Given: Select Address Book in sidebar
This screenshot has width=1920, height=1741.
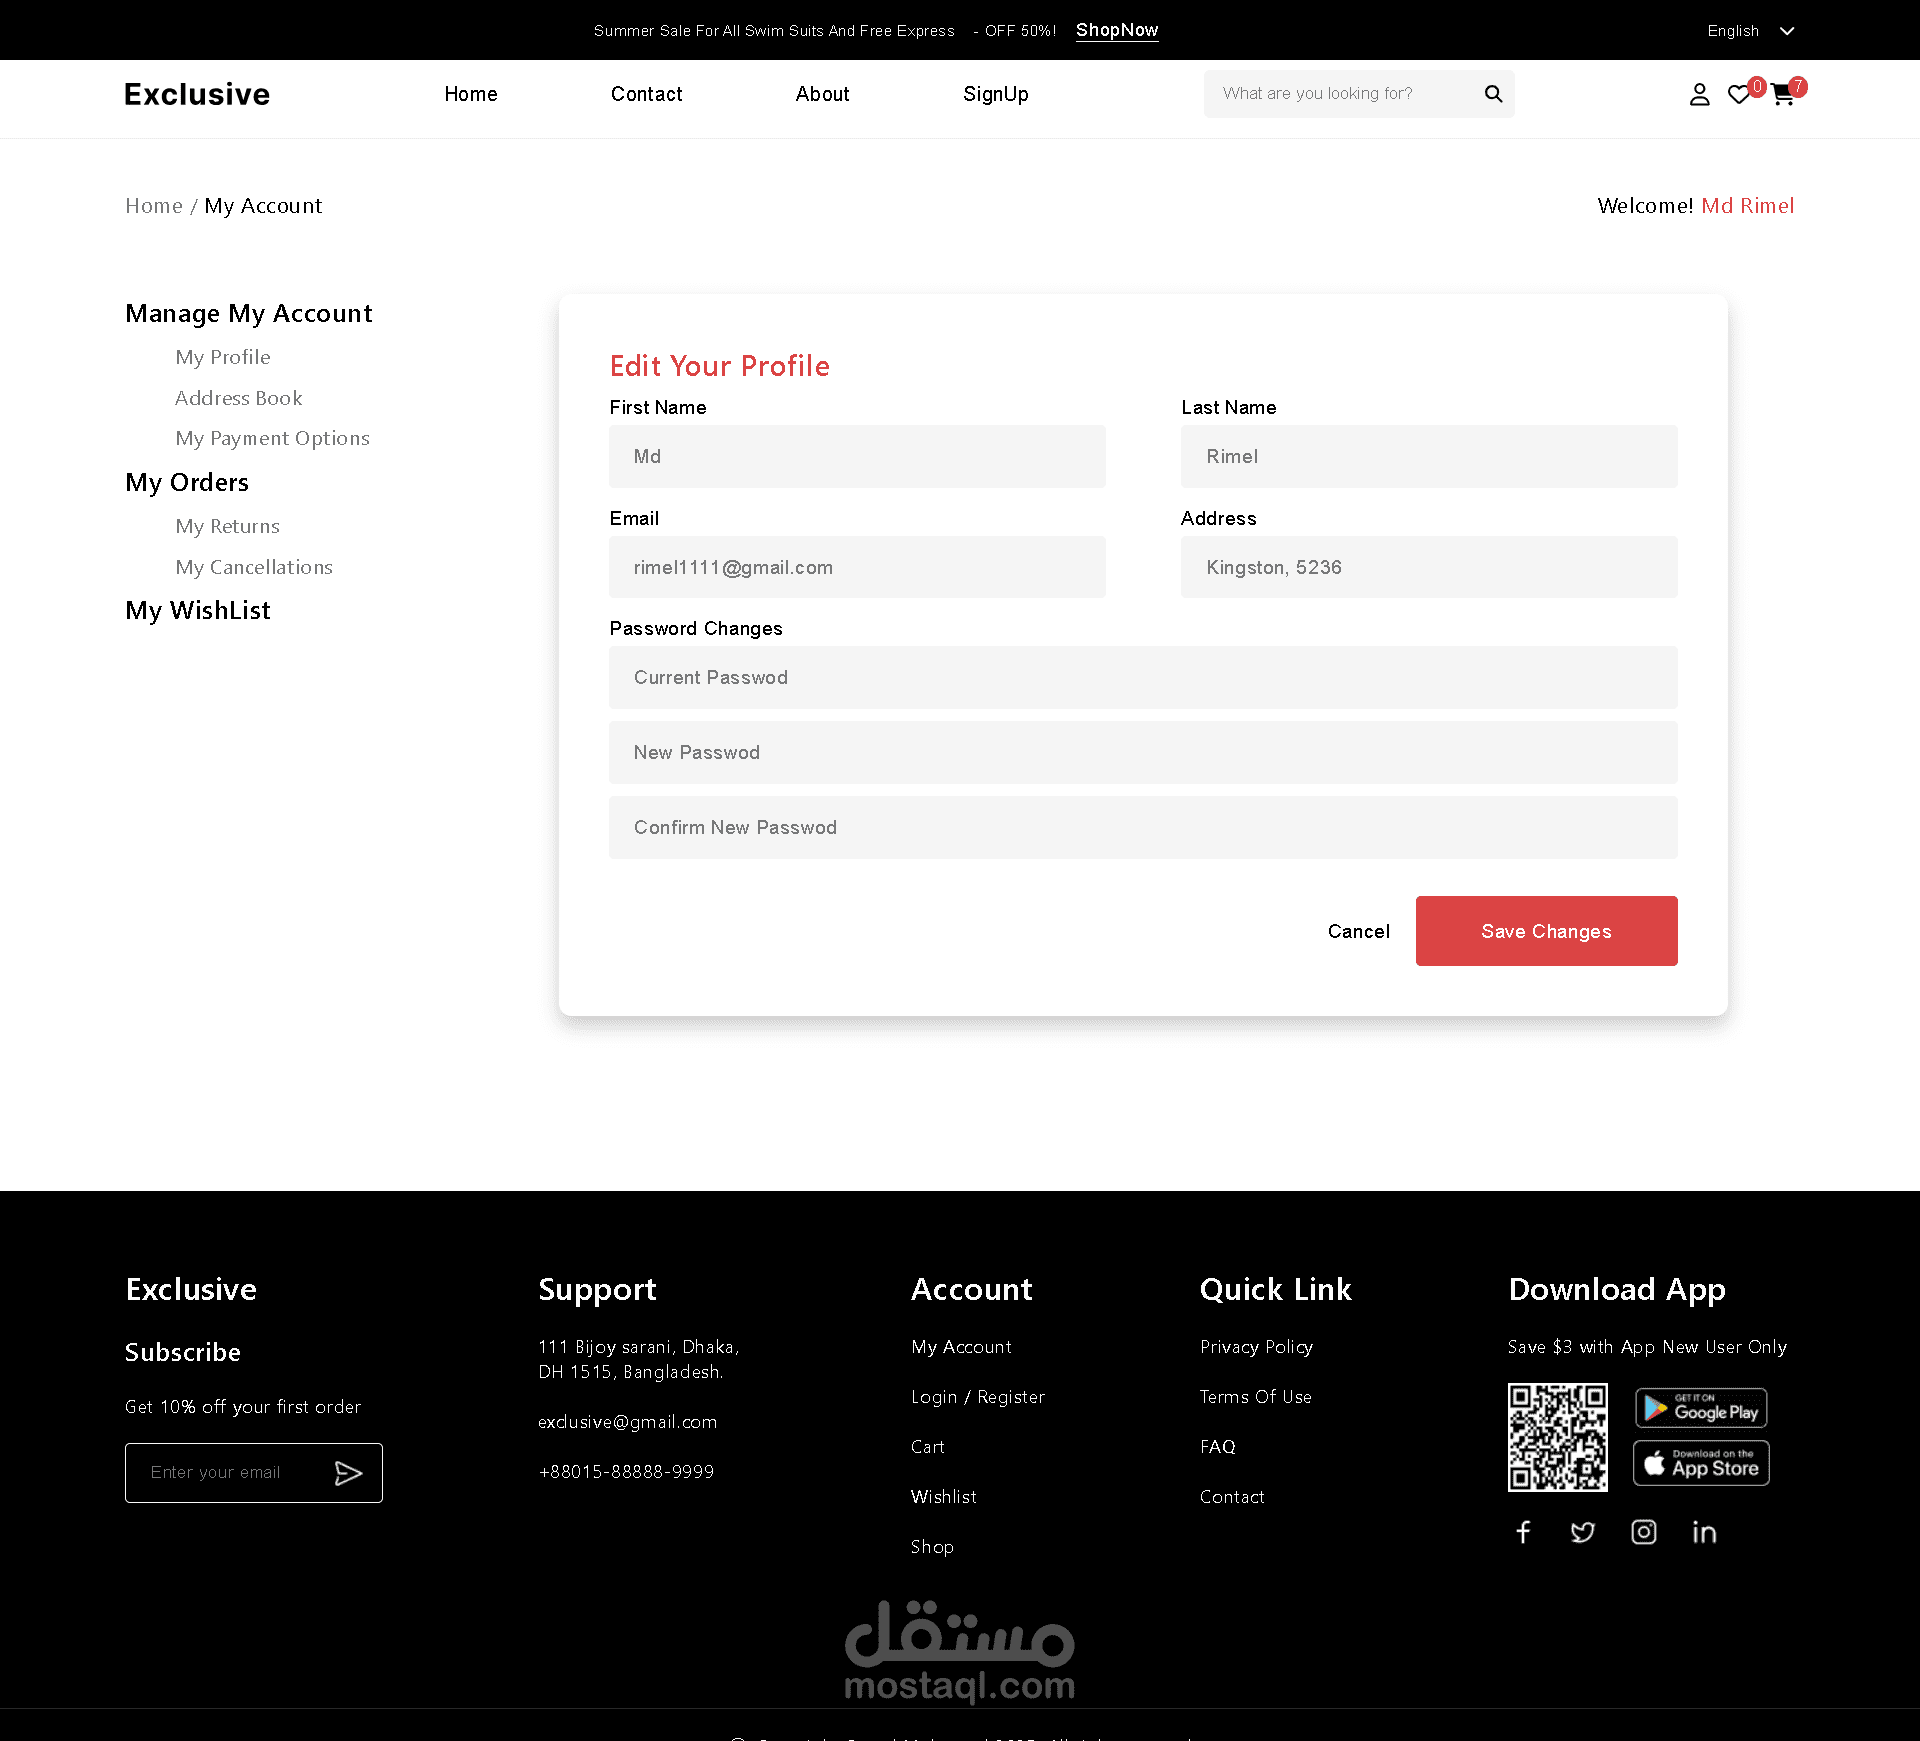Looking at the screenshot, I should click(x=238, y=398).
